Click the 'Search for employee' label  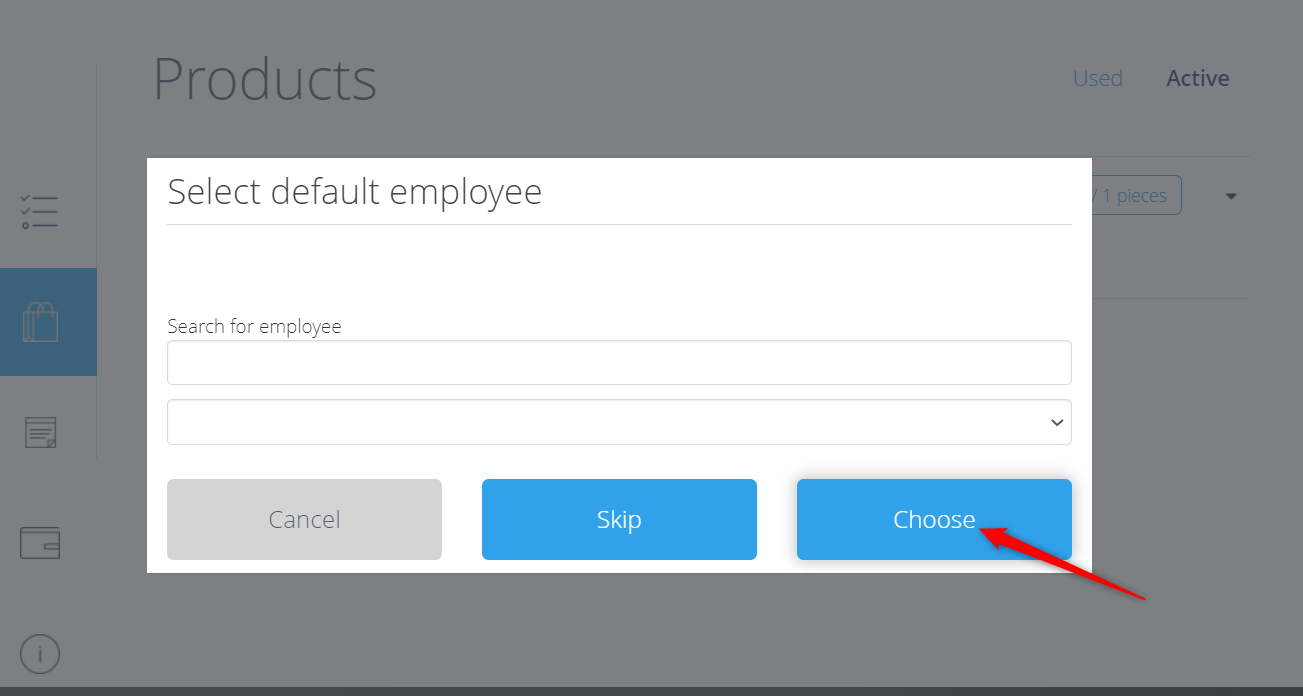pyautogui.click(x=254, y=326)
